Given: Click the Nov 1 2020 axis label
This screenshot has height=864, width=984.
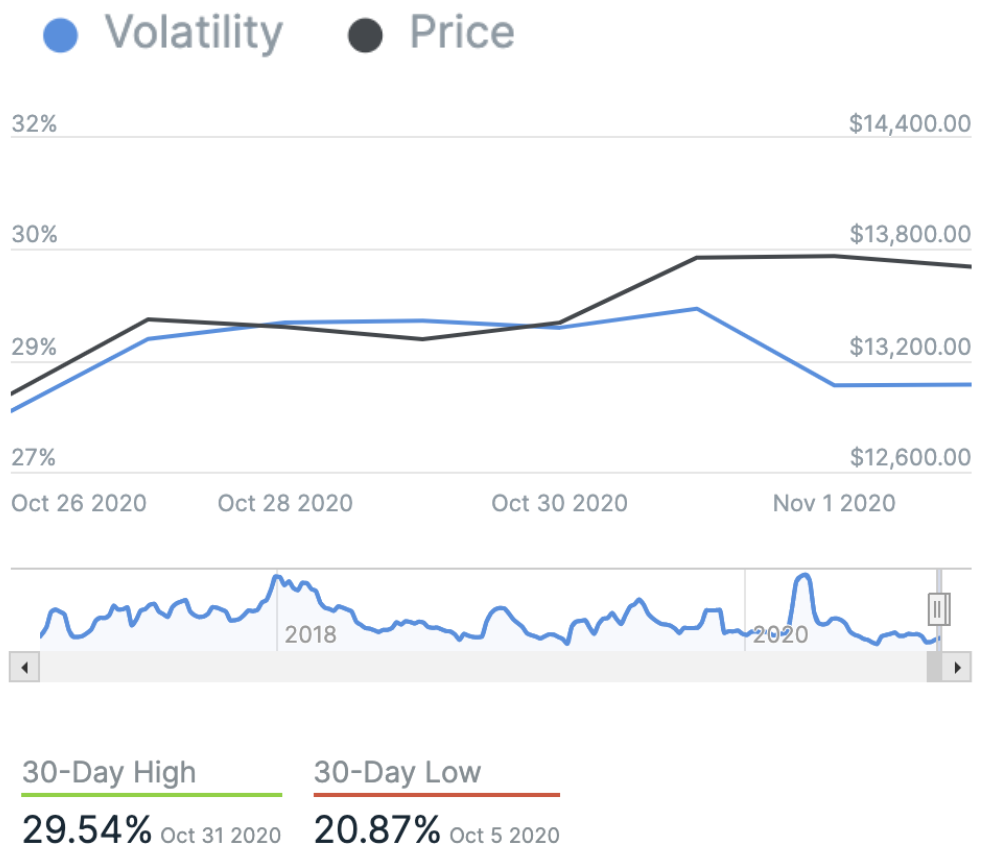Looking at the screenshot, I should point(834,502).
